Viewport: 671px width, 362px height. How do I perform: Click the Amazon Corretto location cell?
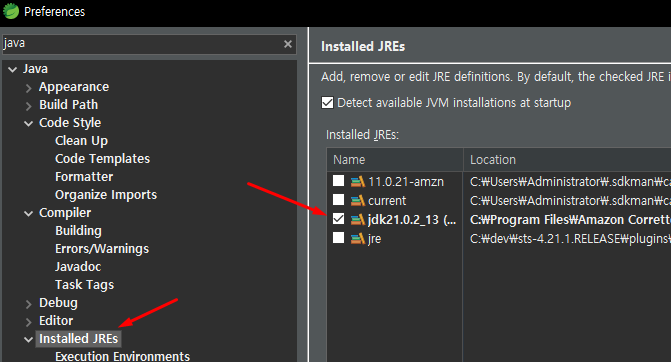click(570, 220)
